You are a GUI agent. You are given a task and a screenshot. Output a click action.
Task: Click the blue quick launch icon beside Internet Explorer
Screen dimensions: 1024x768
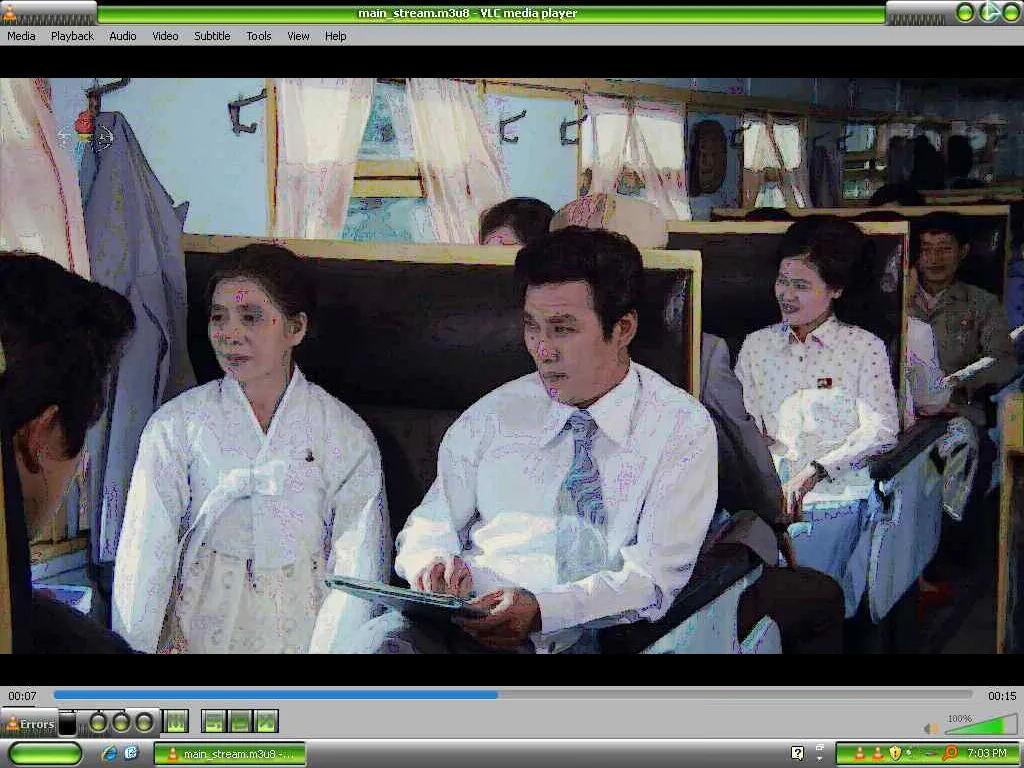coord(131,753)
